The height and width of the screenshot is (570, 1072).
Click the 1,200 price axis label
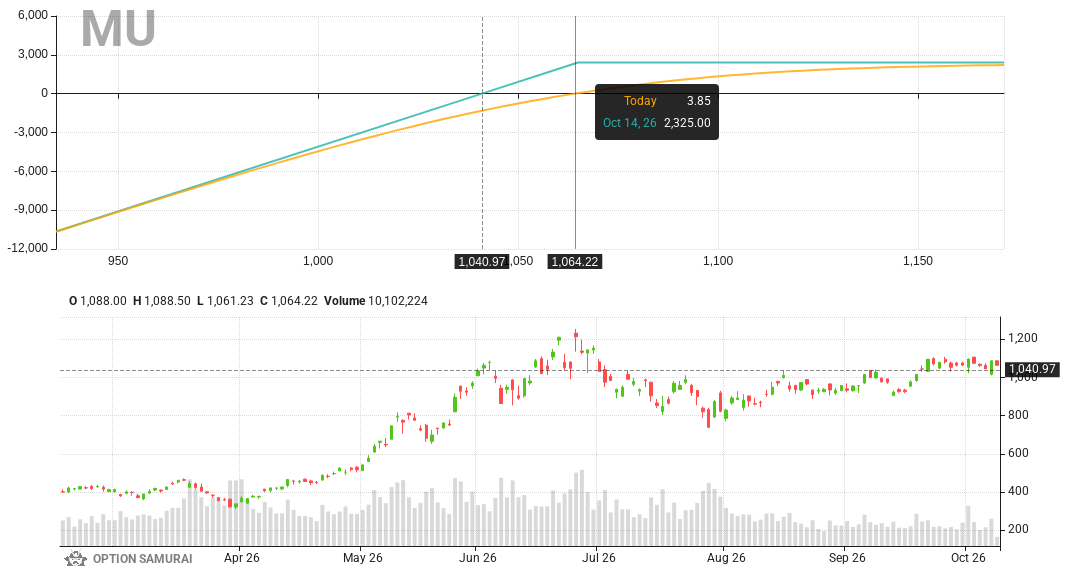point(1022,338)
